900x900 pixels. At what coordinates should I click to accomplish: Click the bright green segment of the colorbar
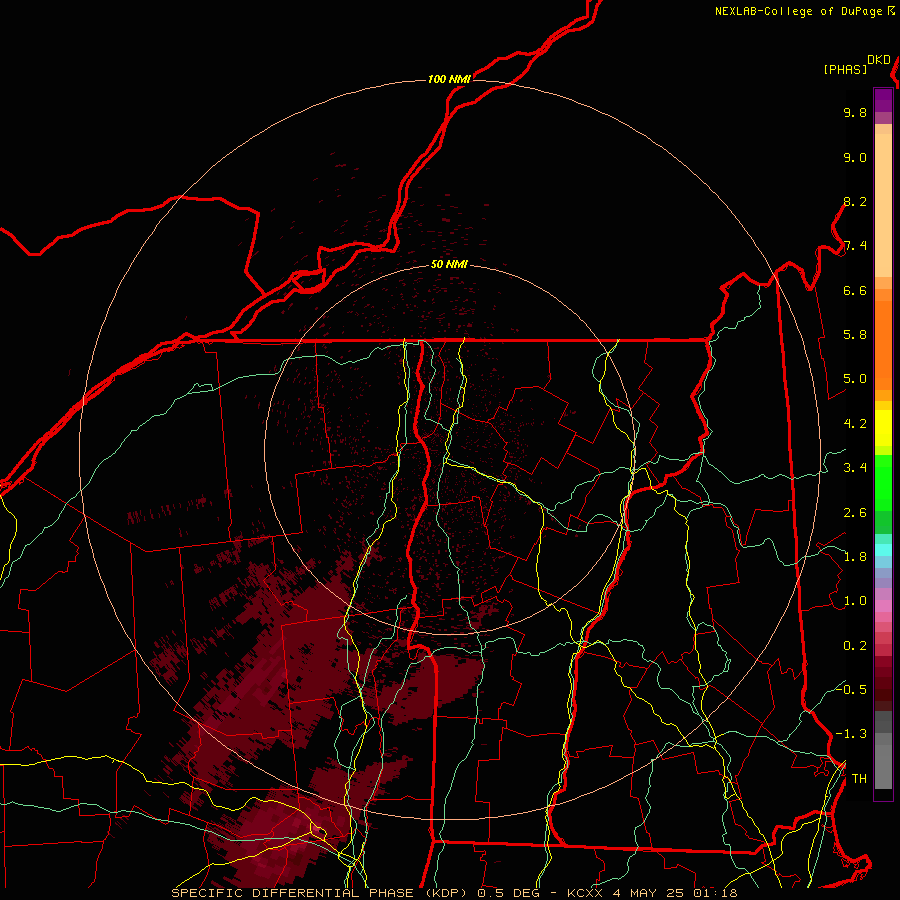(883, 482)
